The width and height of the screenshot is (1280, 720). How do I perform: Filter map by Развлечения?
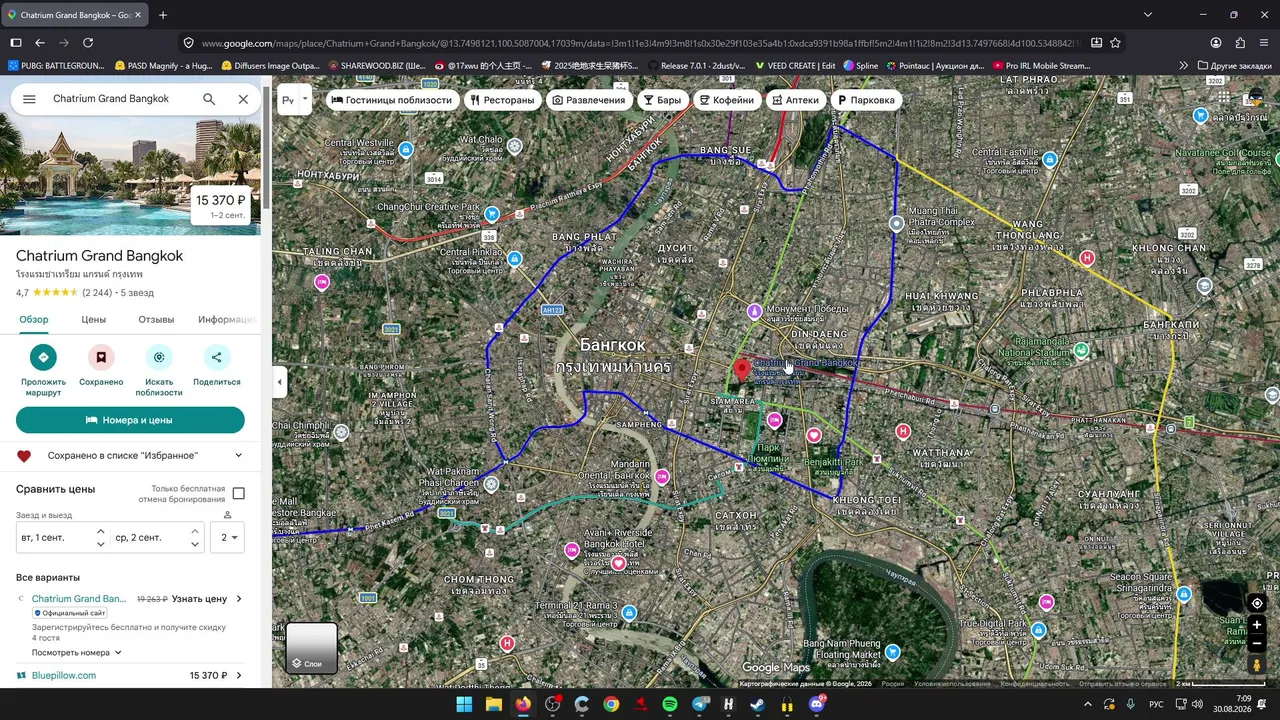(x=589, y=100)
